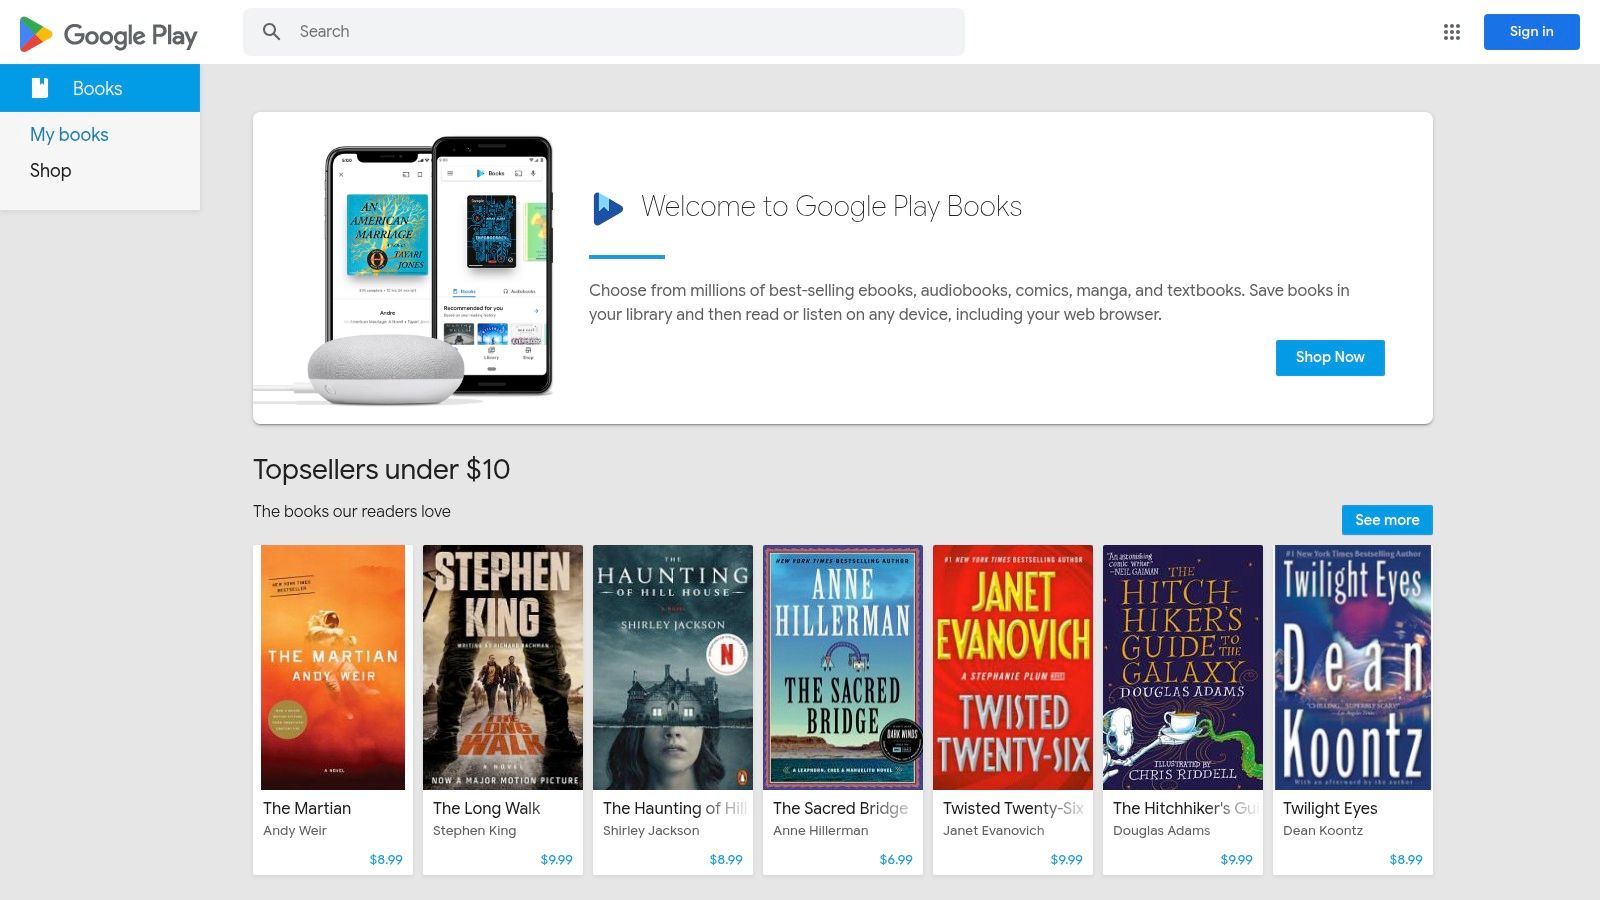Select The Long Walk cover thumbnail
This screenshot has height=900, width=1600.
pos(502,667)
